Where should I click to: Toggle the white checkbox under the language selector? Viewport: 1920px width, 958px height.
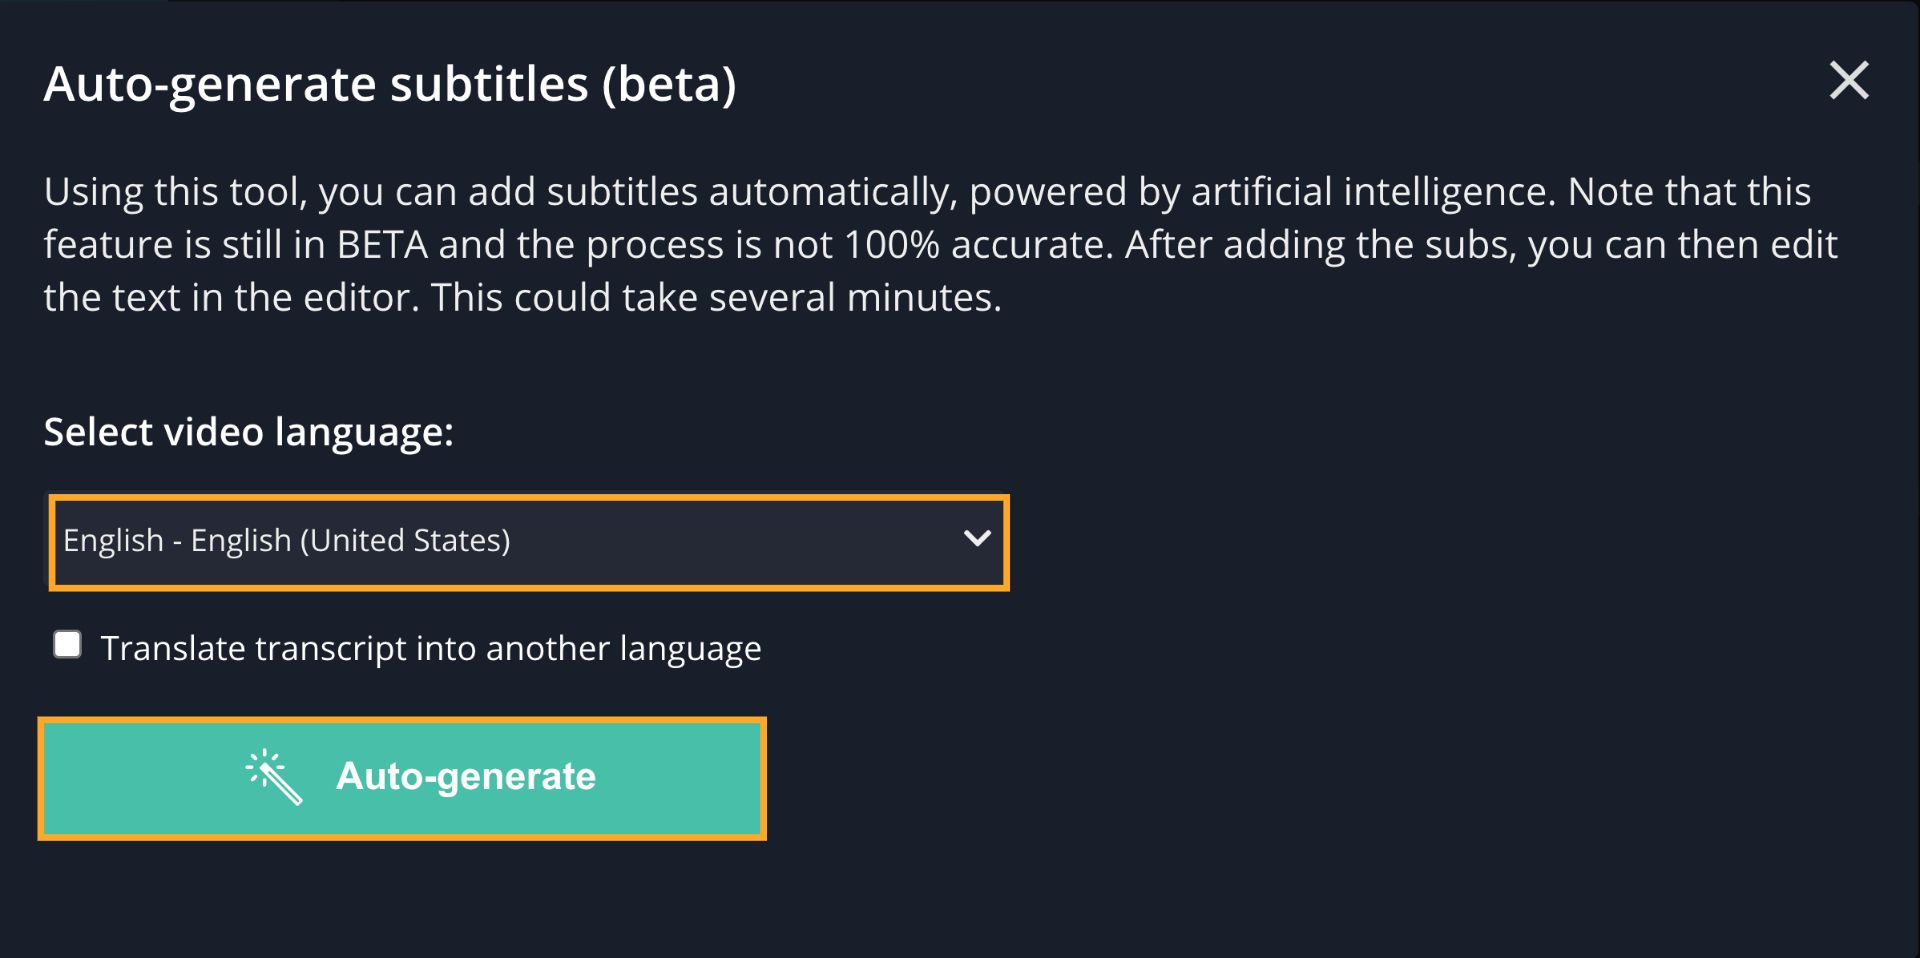click(x=67, y=645)
